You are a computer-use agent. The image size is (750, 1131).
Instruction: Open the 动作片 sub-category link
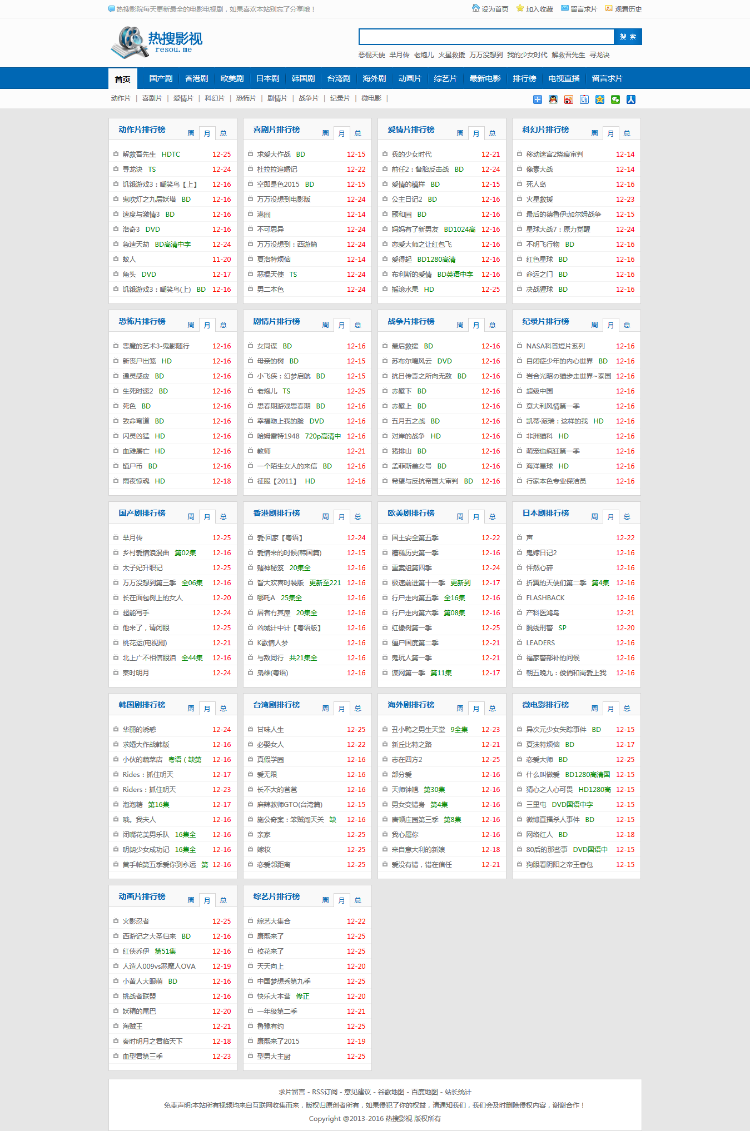point(120,98)
